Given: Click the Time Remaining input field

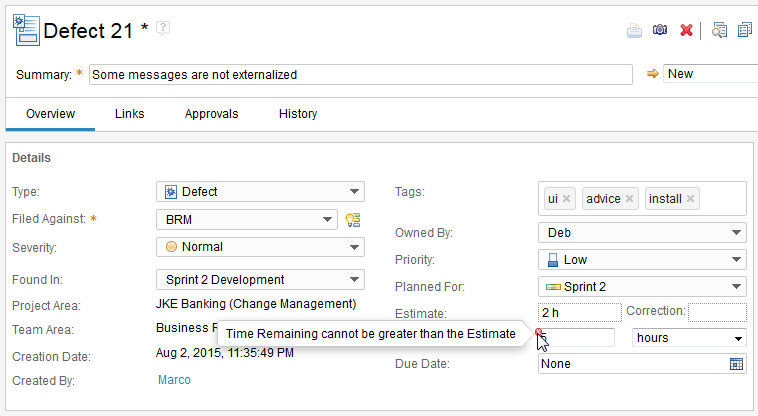Looking at the screenshot, I should tap(576, 338).
